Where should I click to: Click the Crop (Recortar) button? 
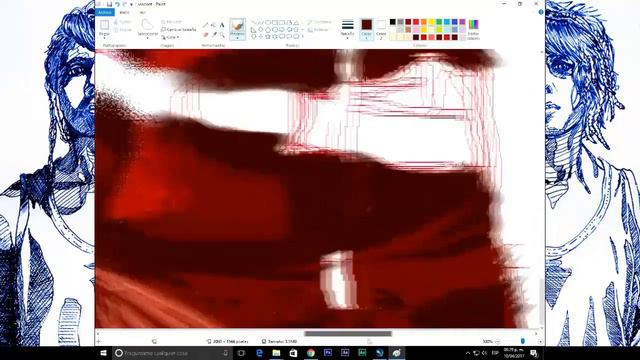(172, 22)
